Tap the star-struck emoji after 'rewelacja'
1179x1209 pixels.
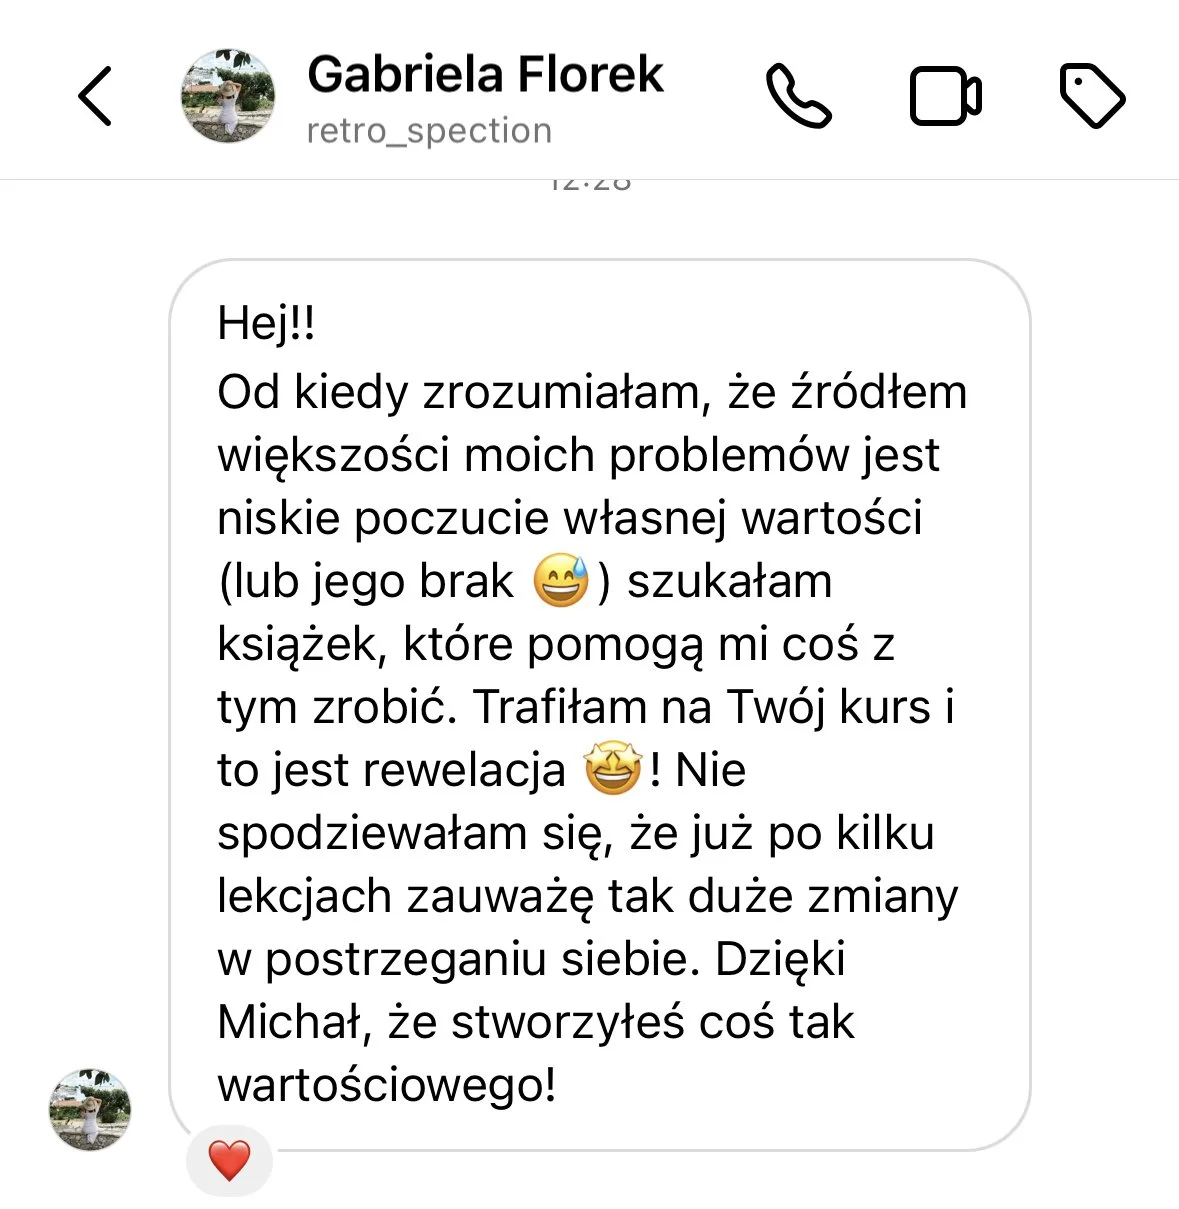pyautogui.click(x=612, y=770)
